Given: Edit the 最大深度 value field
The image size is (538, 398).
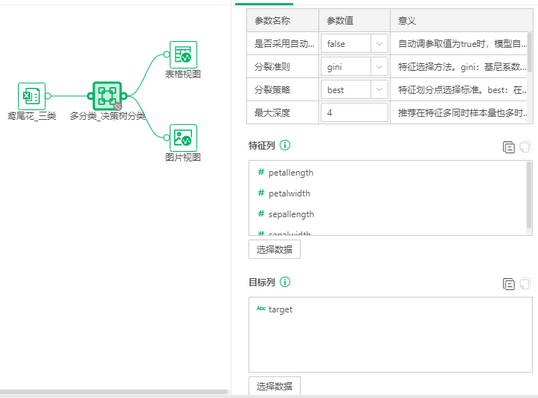Looking at the screenshot, I should 354,113.
